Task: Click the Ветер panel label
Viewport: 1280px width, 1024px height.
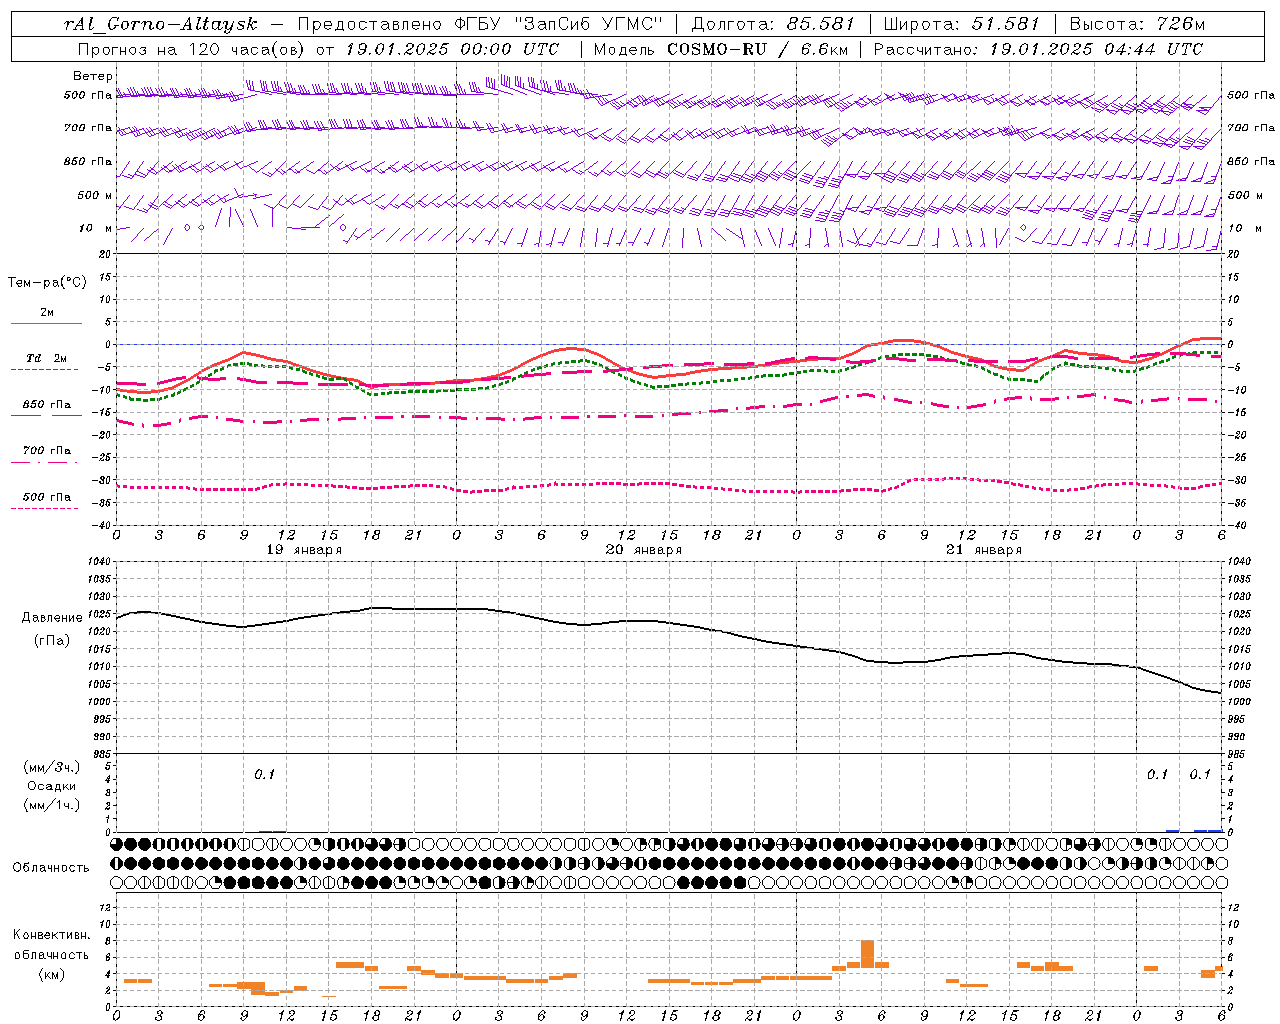Action: [x=93, y=76]
